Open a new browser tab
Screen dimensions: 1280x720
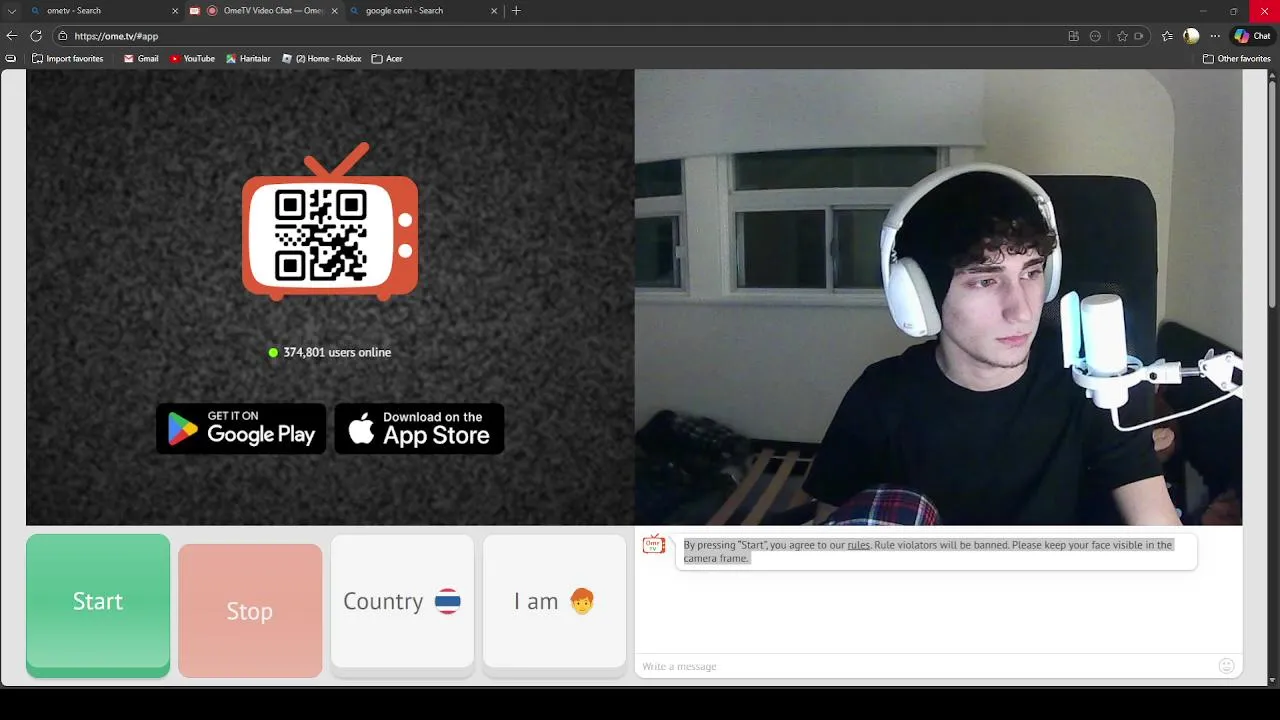(516, 11)
